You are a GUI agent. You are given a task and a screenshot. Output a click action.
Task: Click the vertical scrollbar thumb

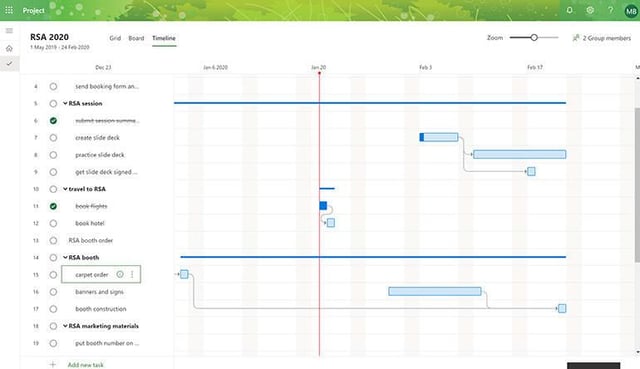point(637,185)
